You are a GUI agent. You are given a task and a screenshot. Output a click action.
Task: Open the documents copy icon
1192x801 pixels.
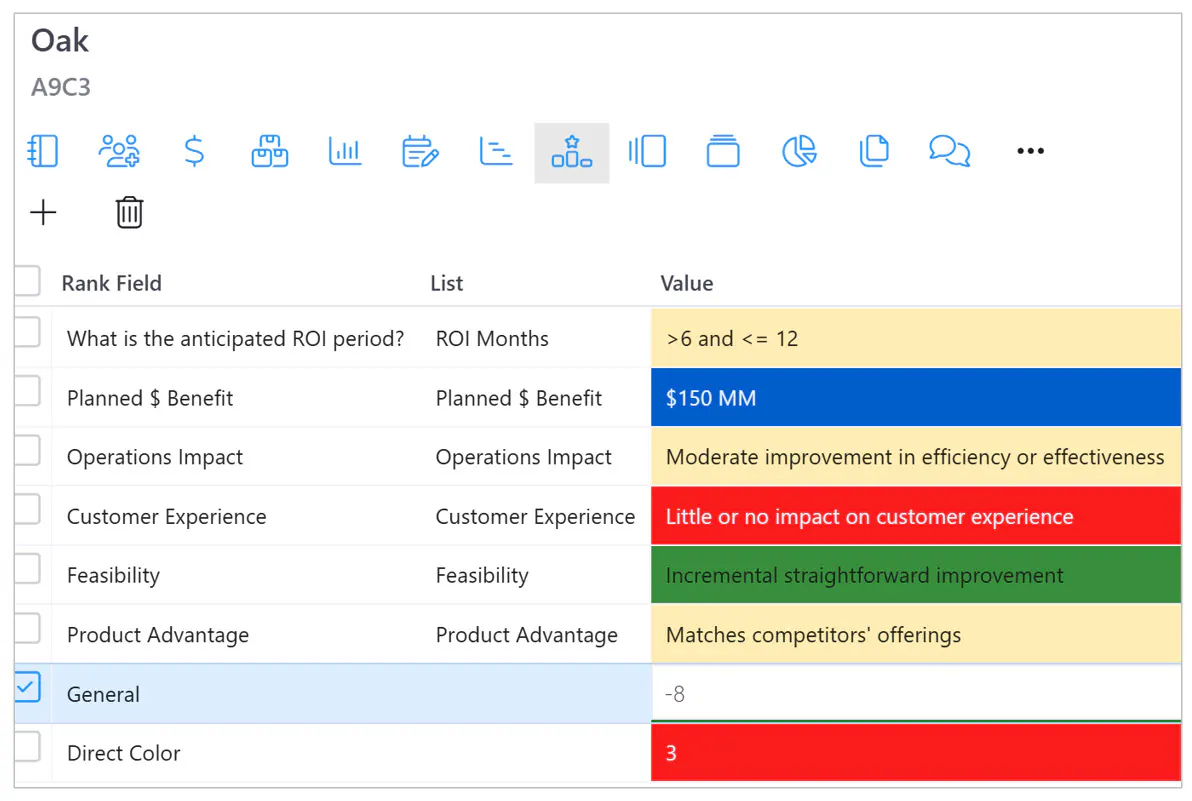pos(873,150)
